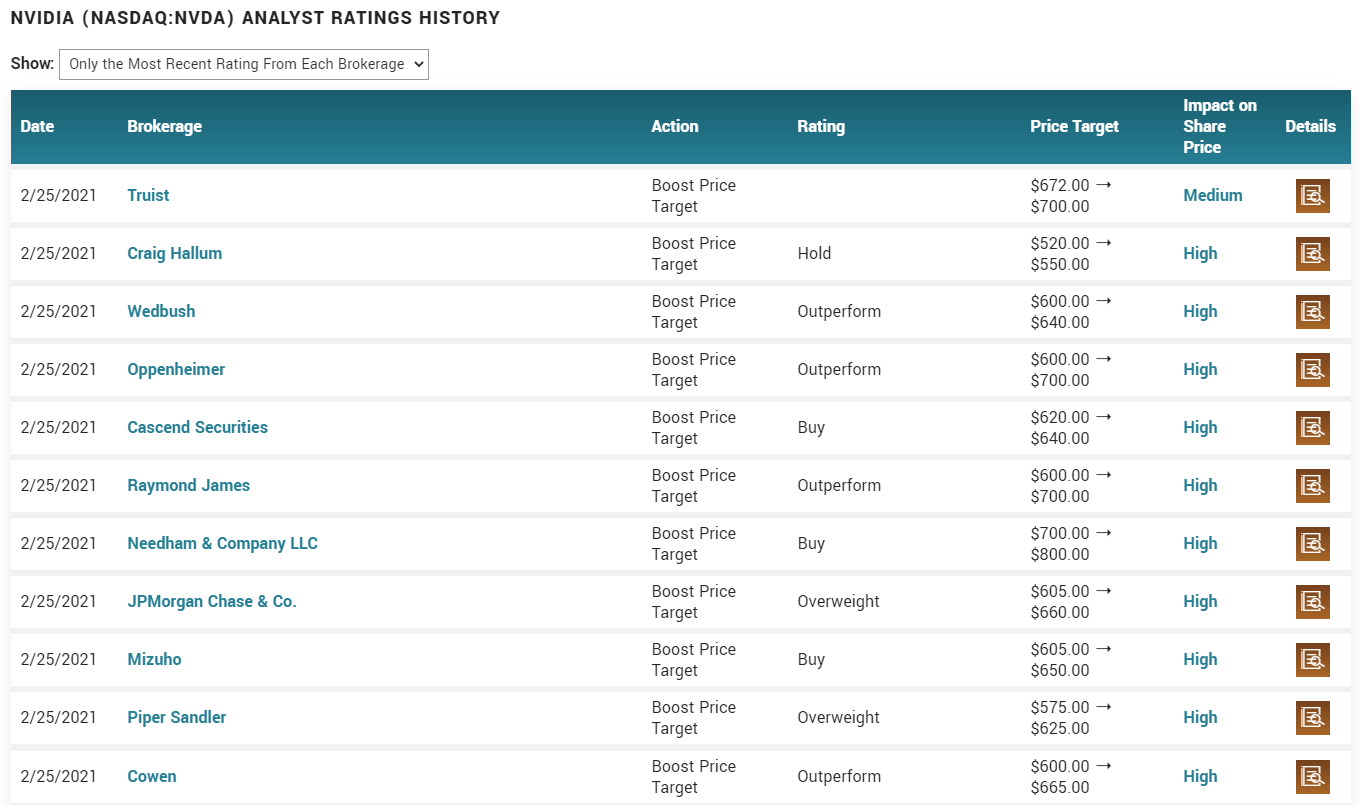Select the Hold rating in Craig Hallum row
Screen dimensions: 1360x805
coord(814,253)
